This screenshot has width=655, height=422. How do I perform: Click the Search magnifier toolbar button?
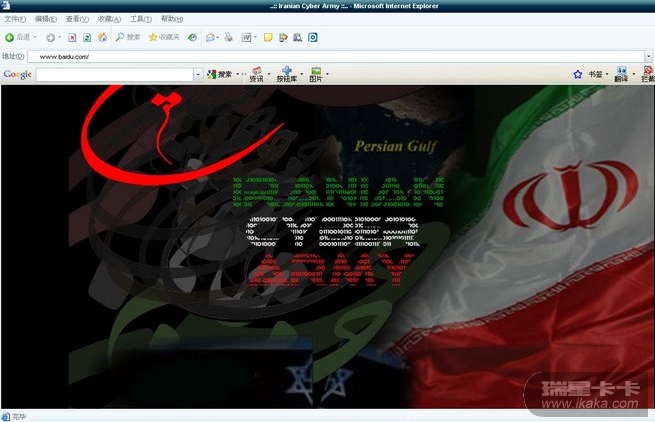click(127, 37)
